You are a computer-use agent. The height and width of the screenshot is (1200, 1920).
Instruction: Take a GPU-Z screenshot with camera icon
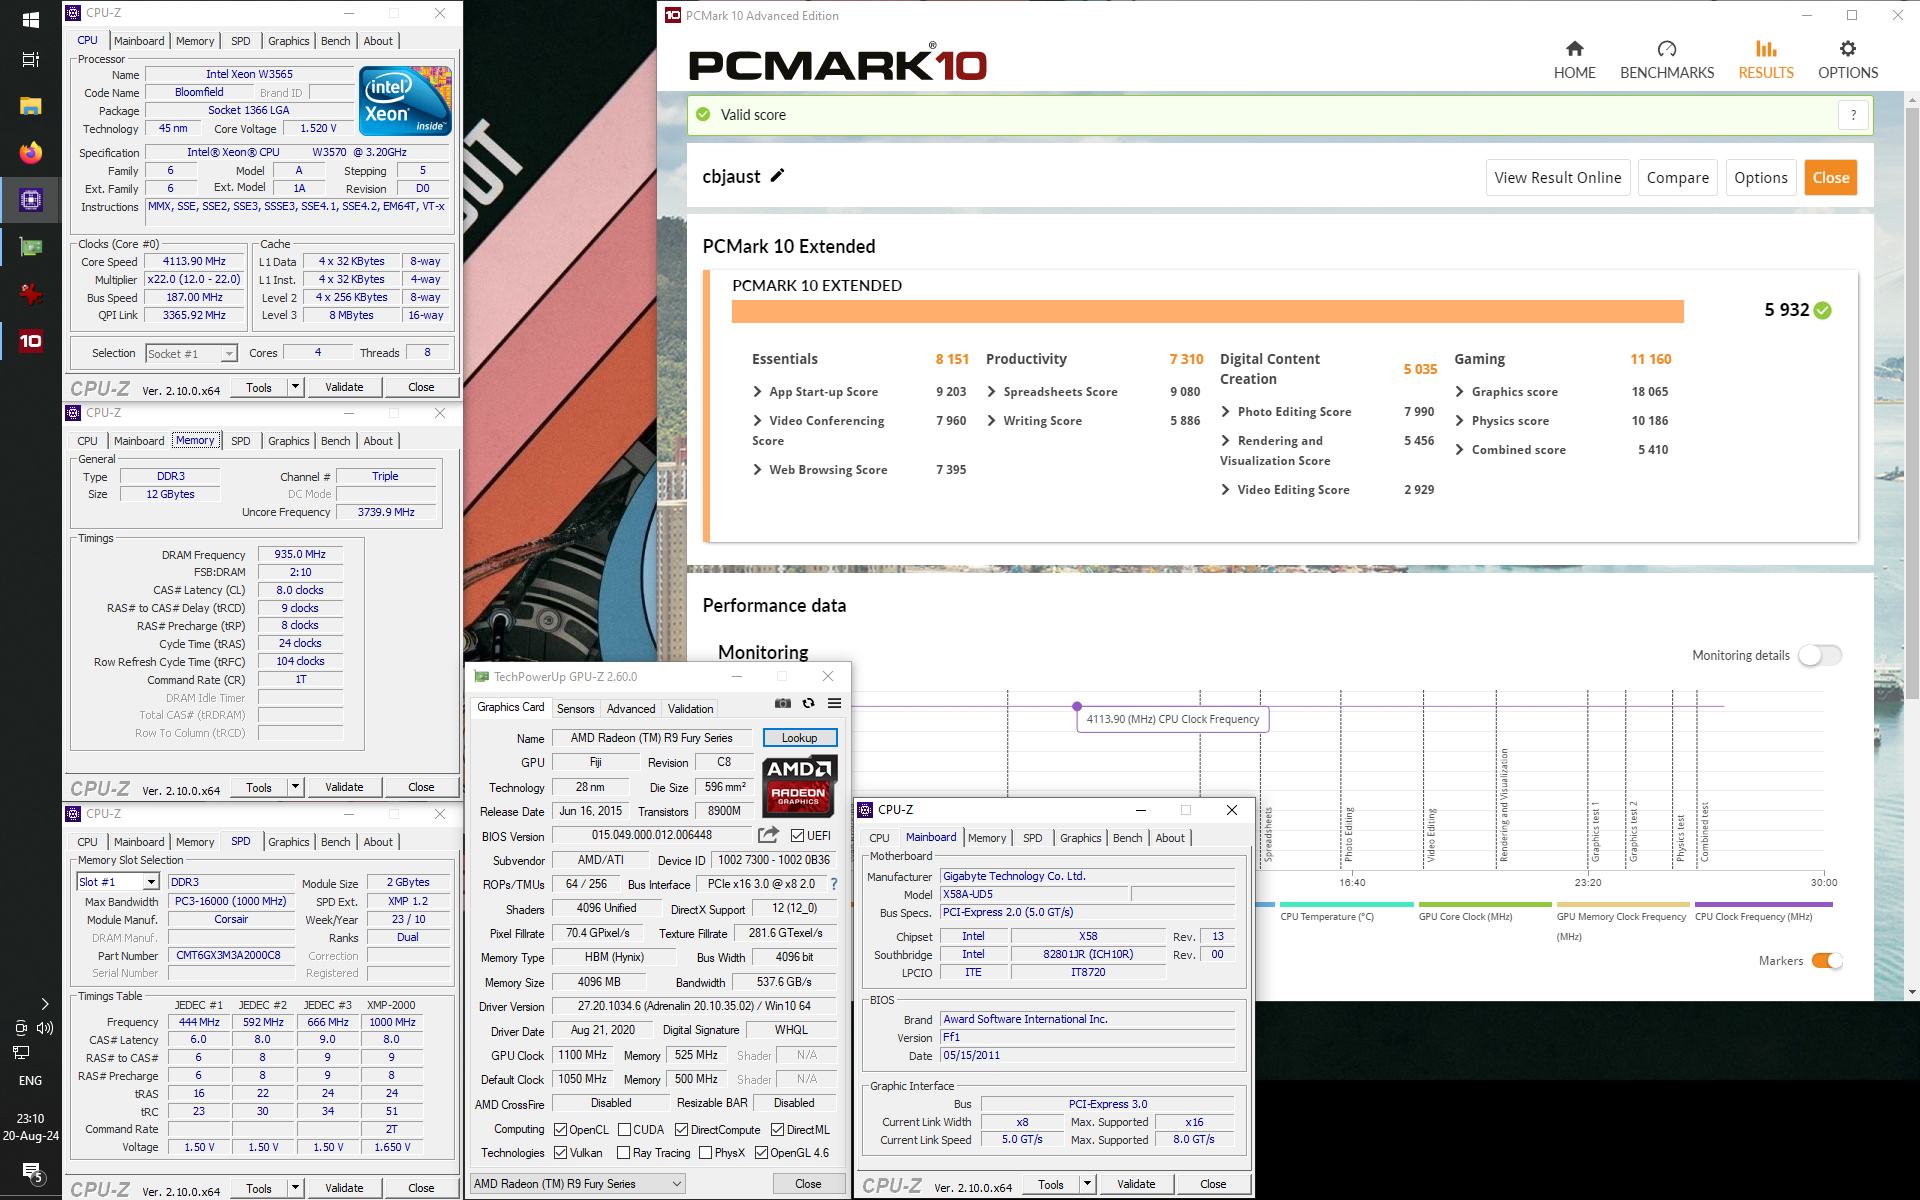(782, 703)
